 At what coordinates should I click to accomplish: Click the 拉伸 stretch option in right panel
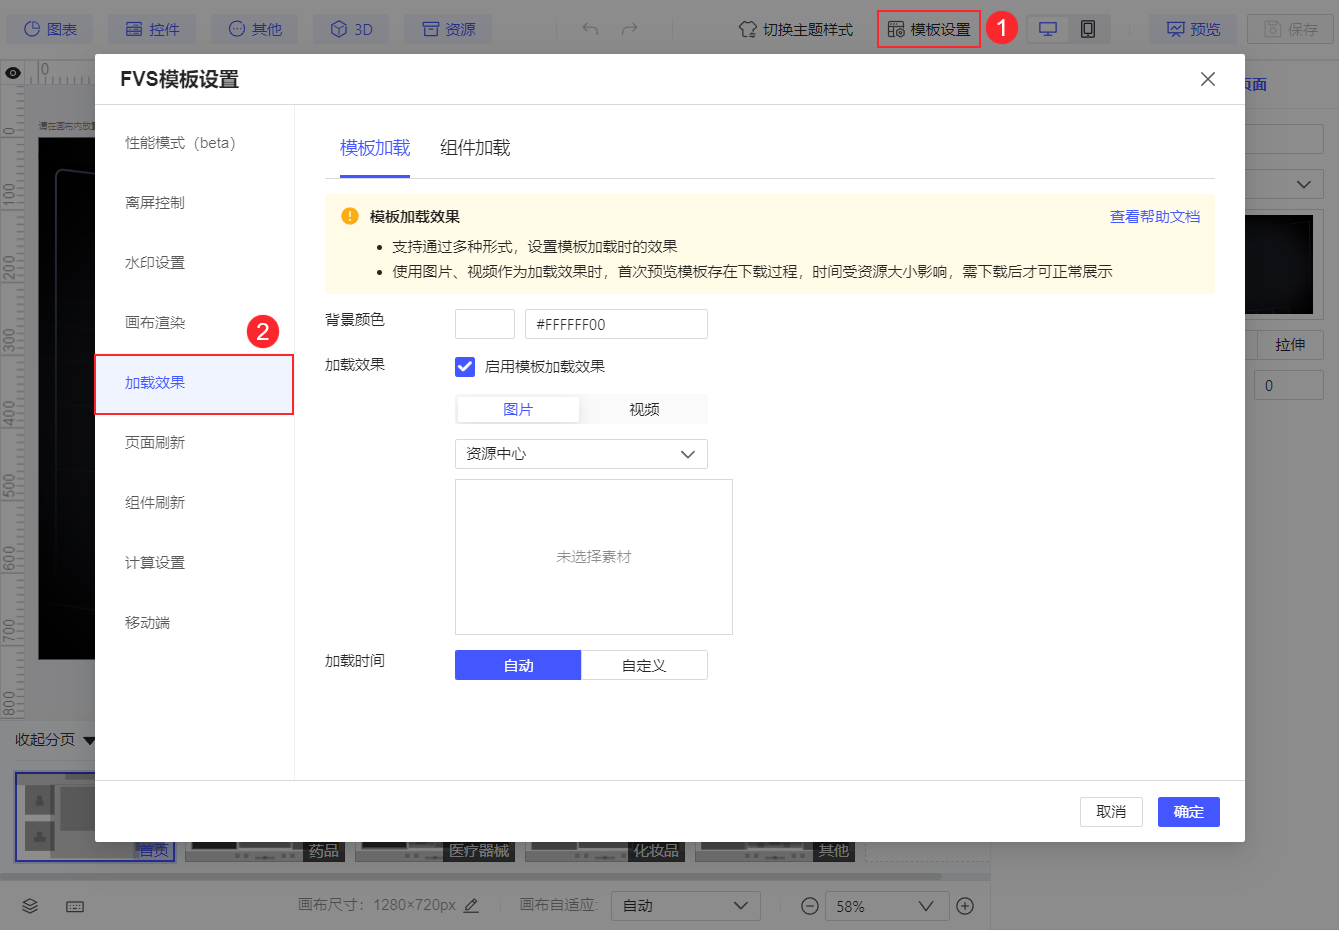[x=1290, y=345]
